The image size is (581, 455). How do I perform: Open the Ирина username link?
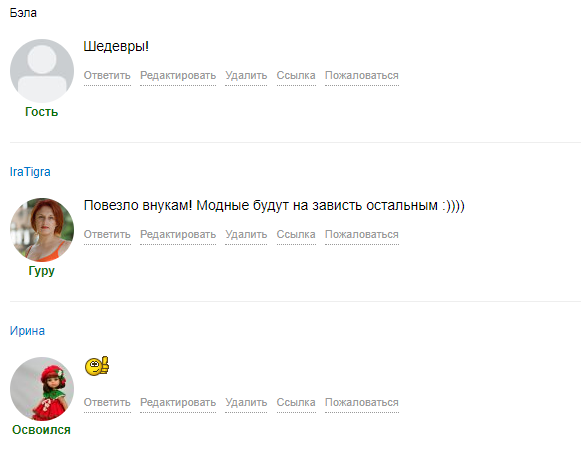click(27, 331)
